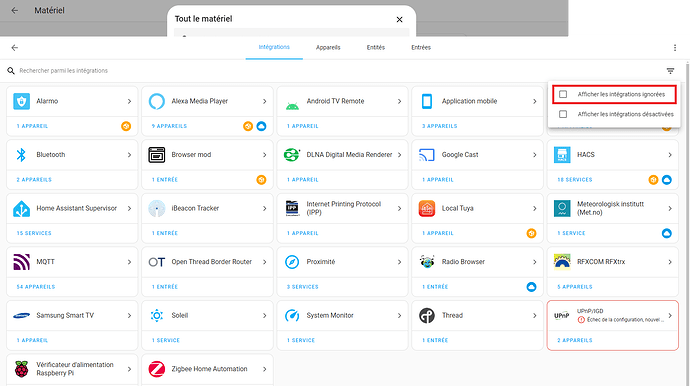Click the Zigbee Home Automation icon
The image size is (690, 386).
157,369
